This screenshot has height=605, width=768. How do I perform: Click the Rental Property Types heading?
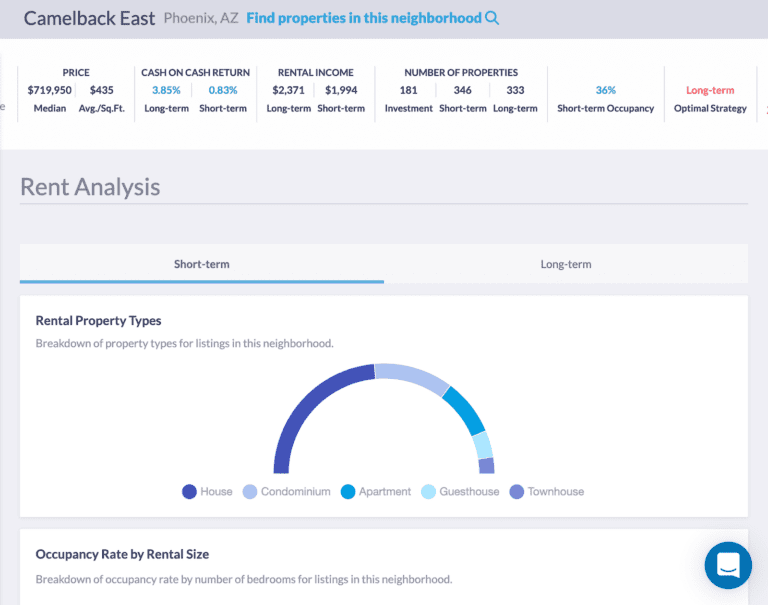[98, 321]
